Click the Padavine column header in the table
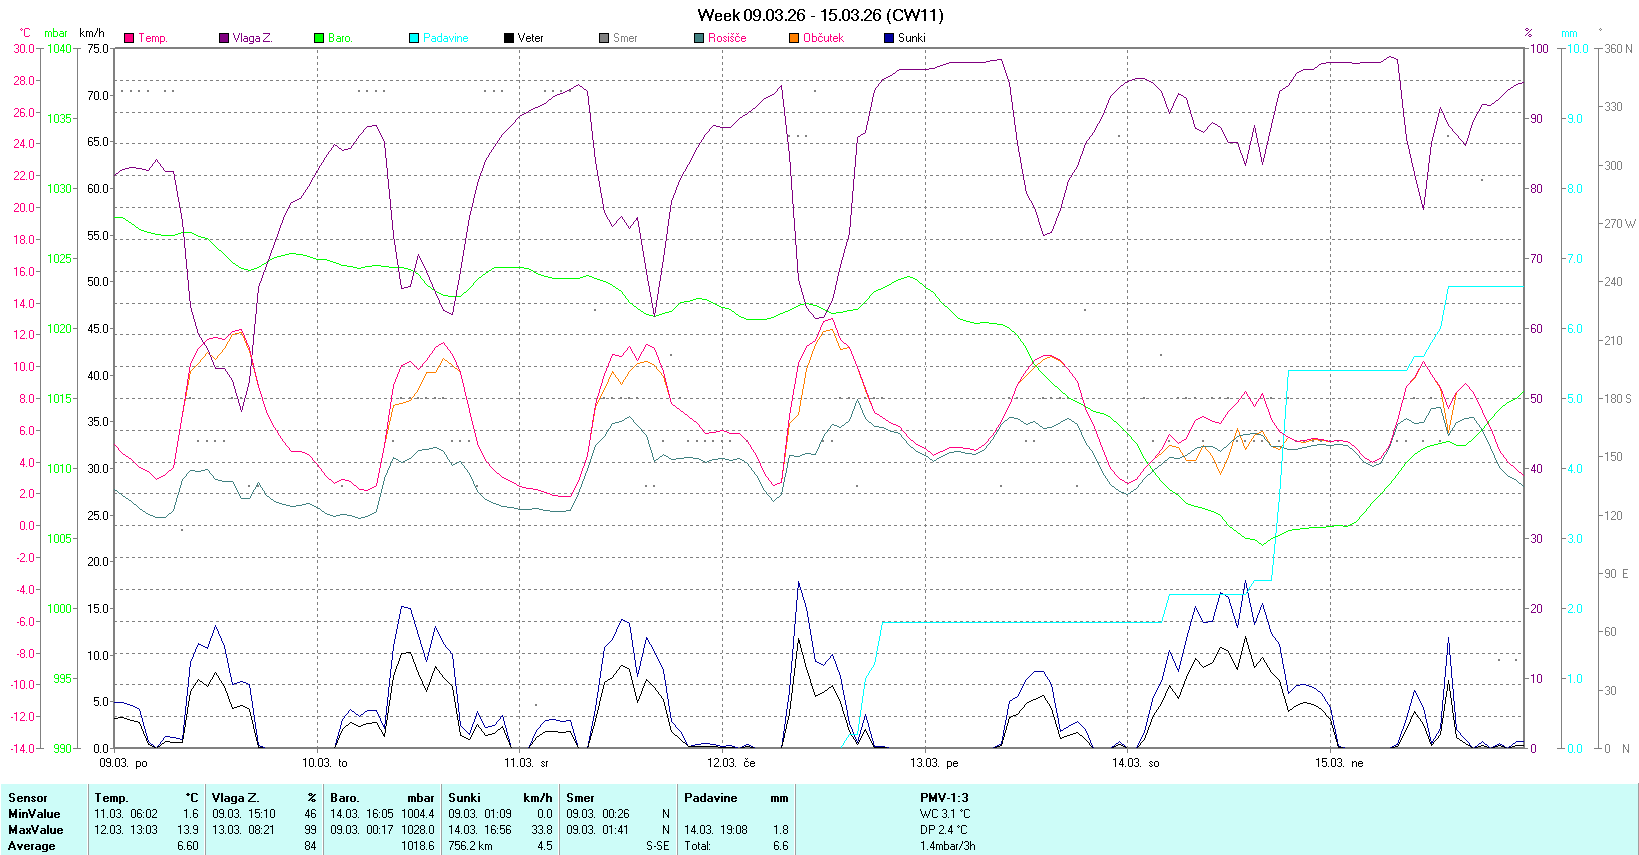The height and width of the screenshot is (855, 1639). (710, 798)
